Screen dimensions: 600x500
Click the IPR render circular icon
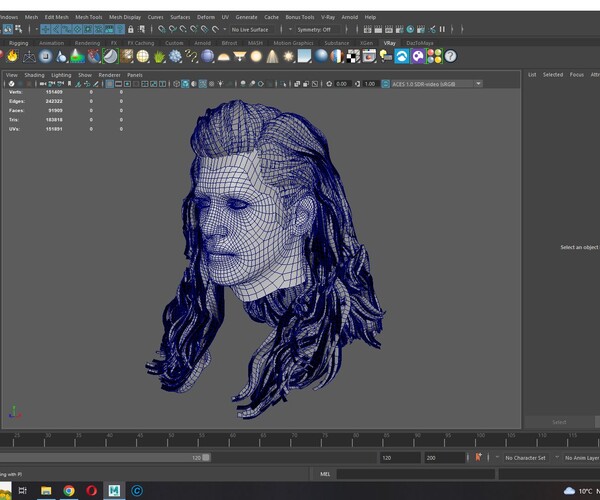point(410,29)
